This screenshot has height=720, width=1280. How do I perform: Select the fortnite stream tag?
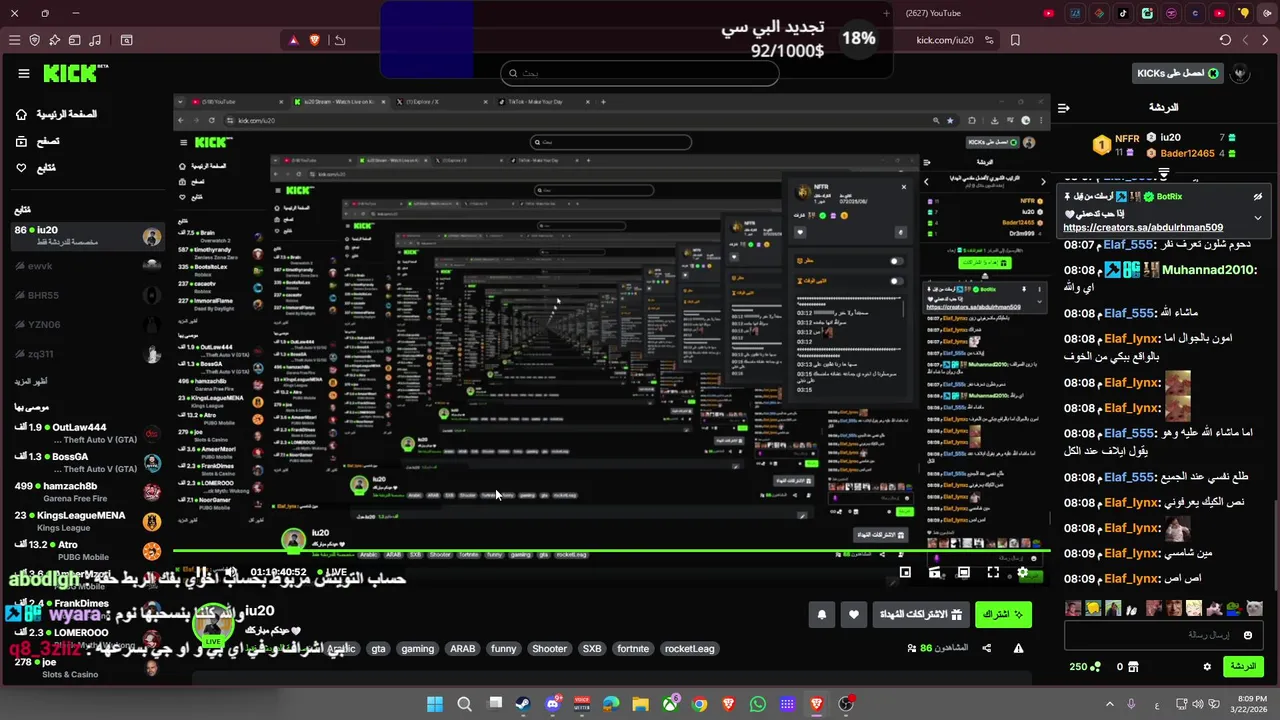click(x=633, y=648)
